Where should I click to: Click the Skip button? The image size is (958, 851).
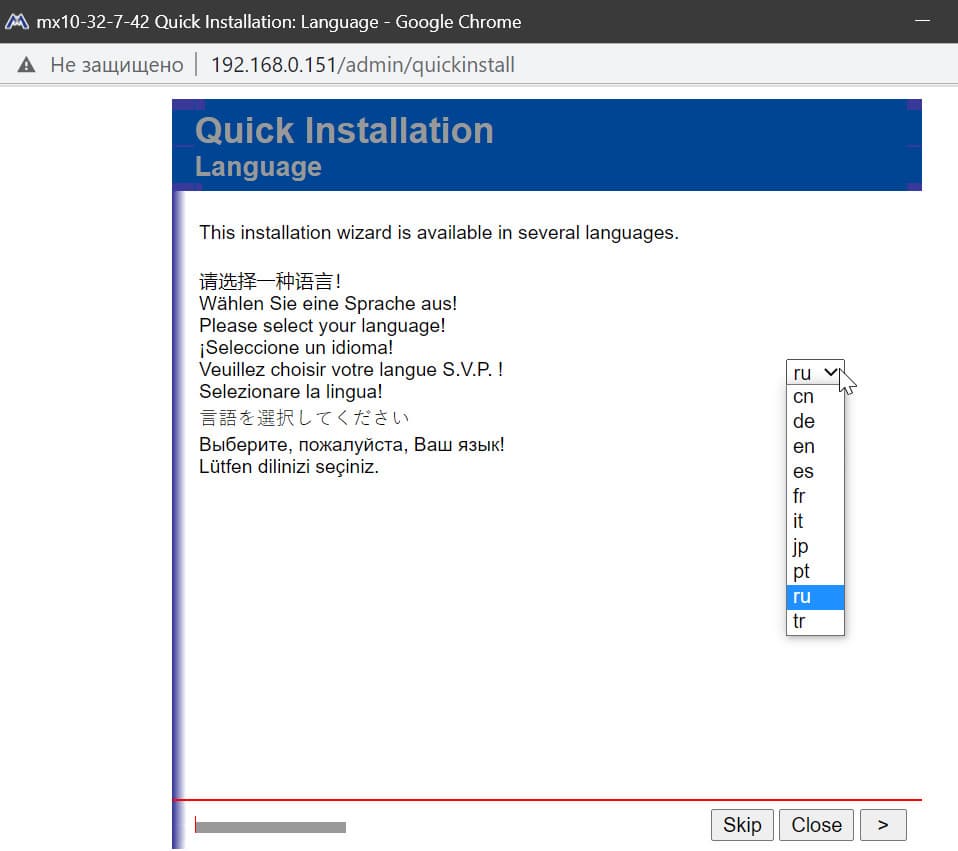(742, 825)
